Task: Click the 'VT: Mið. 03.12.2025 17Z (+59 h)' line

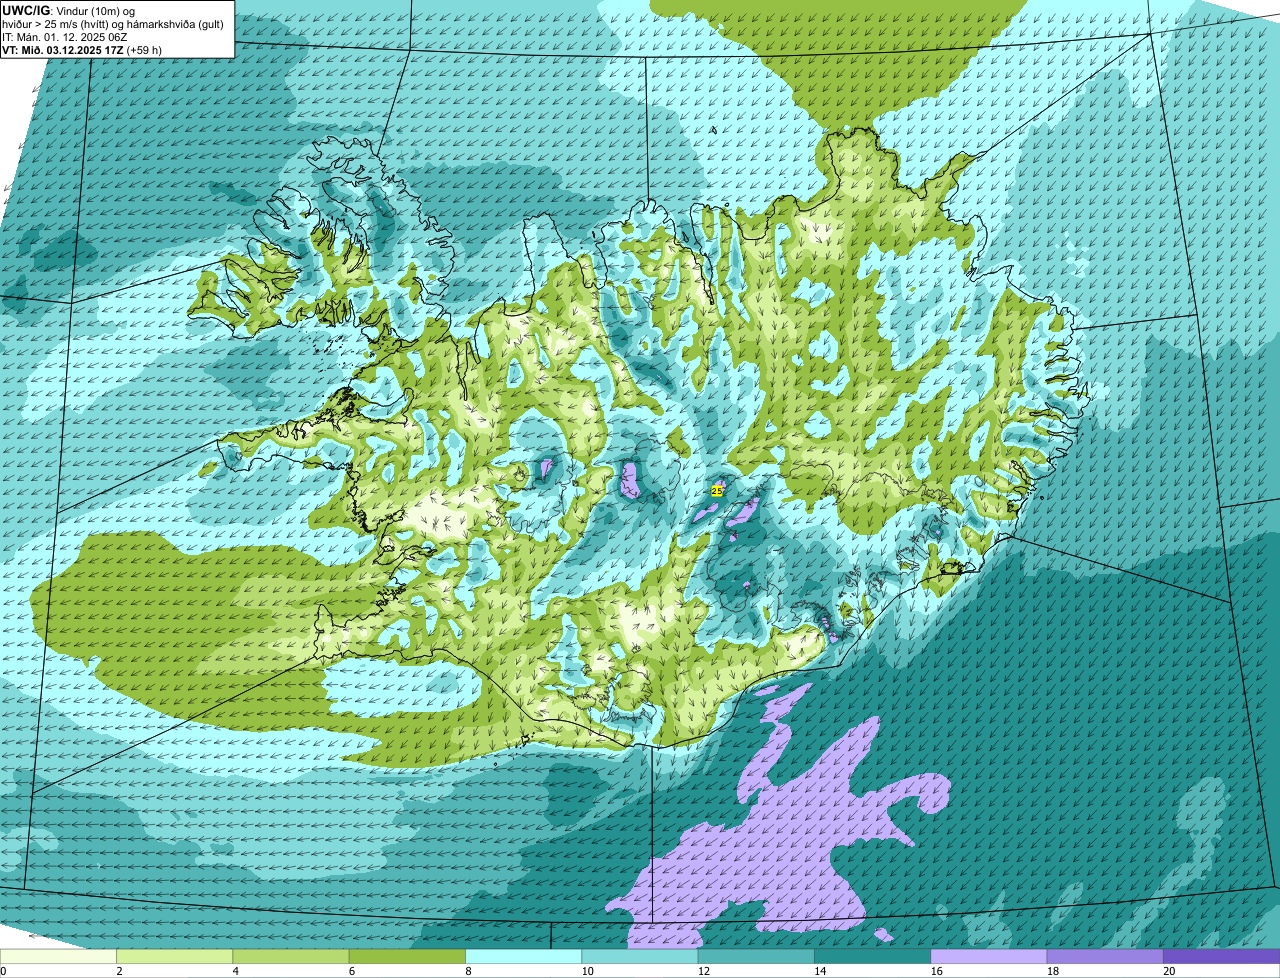Action: pyautogui.click(x=83, y=50)
